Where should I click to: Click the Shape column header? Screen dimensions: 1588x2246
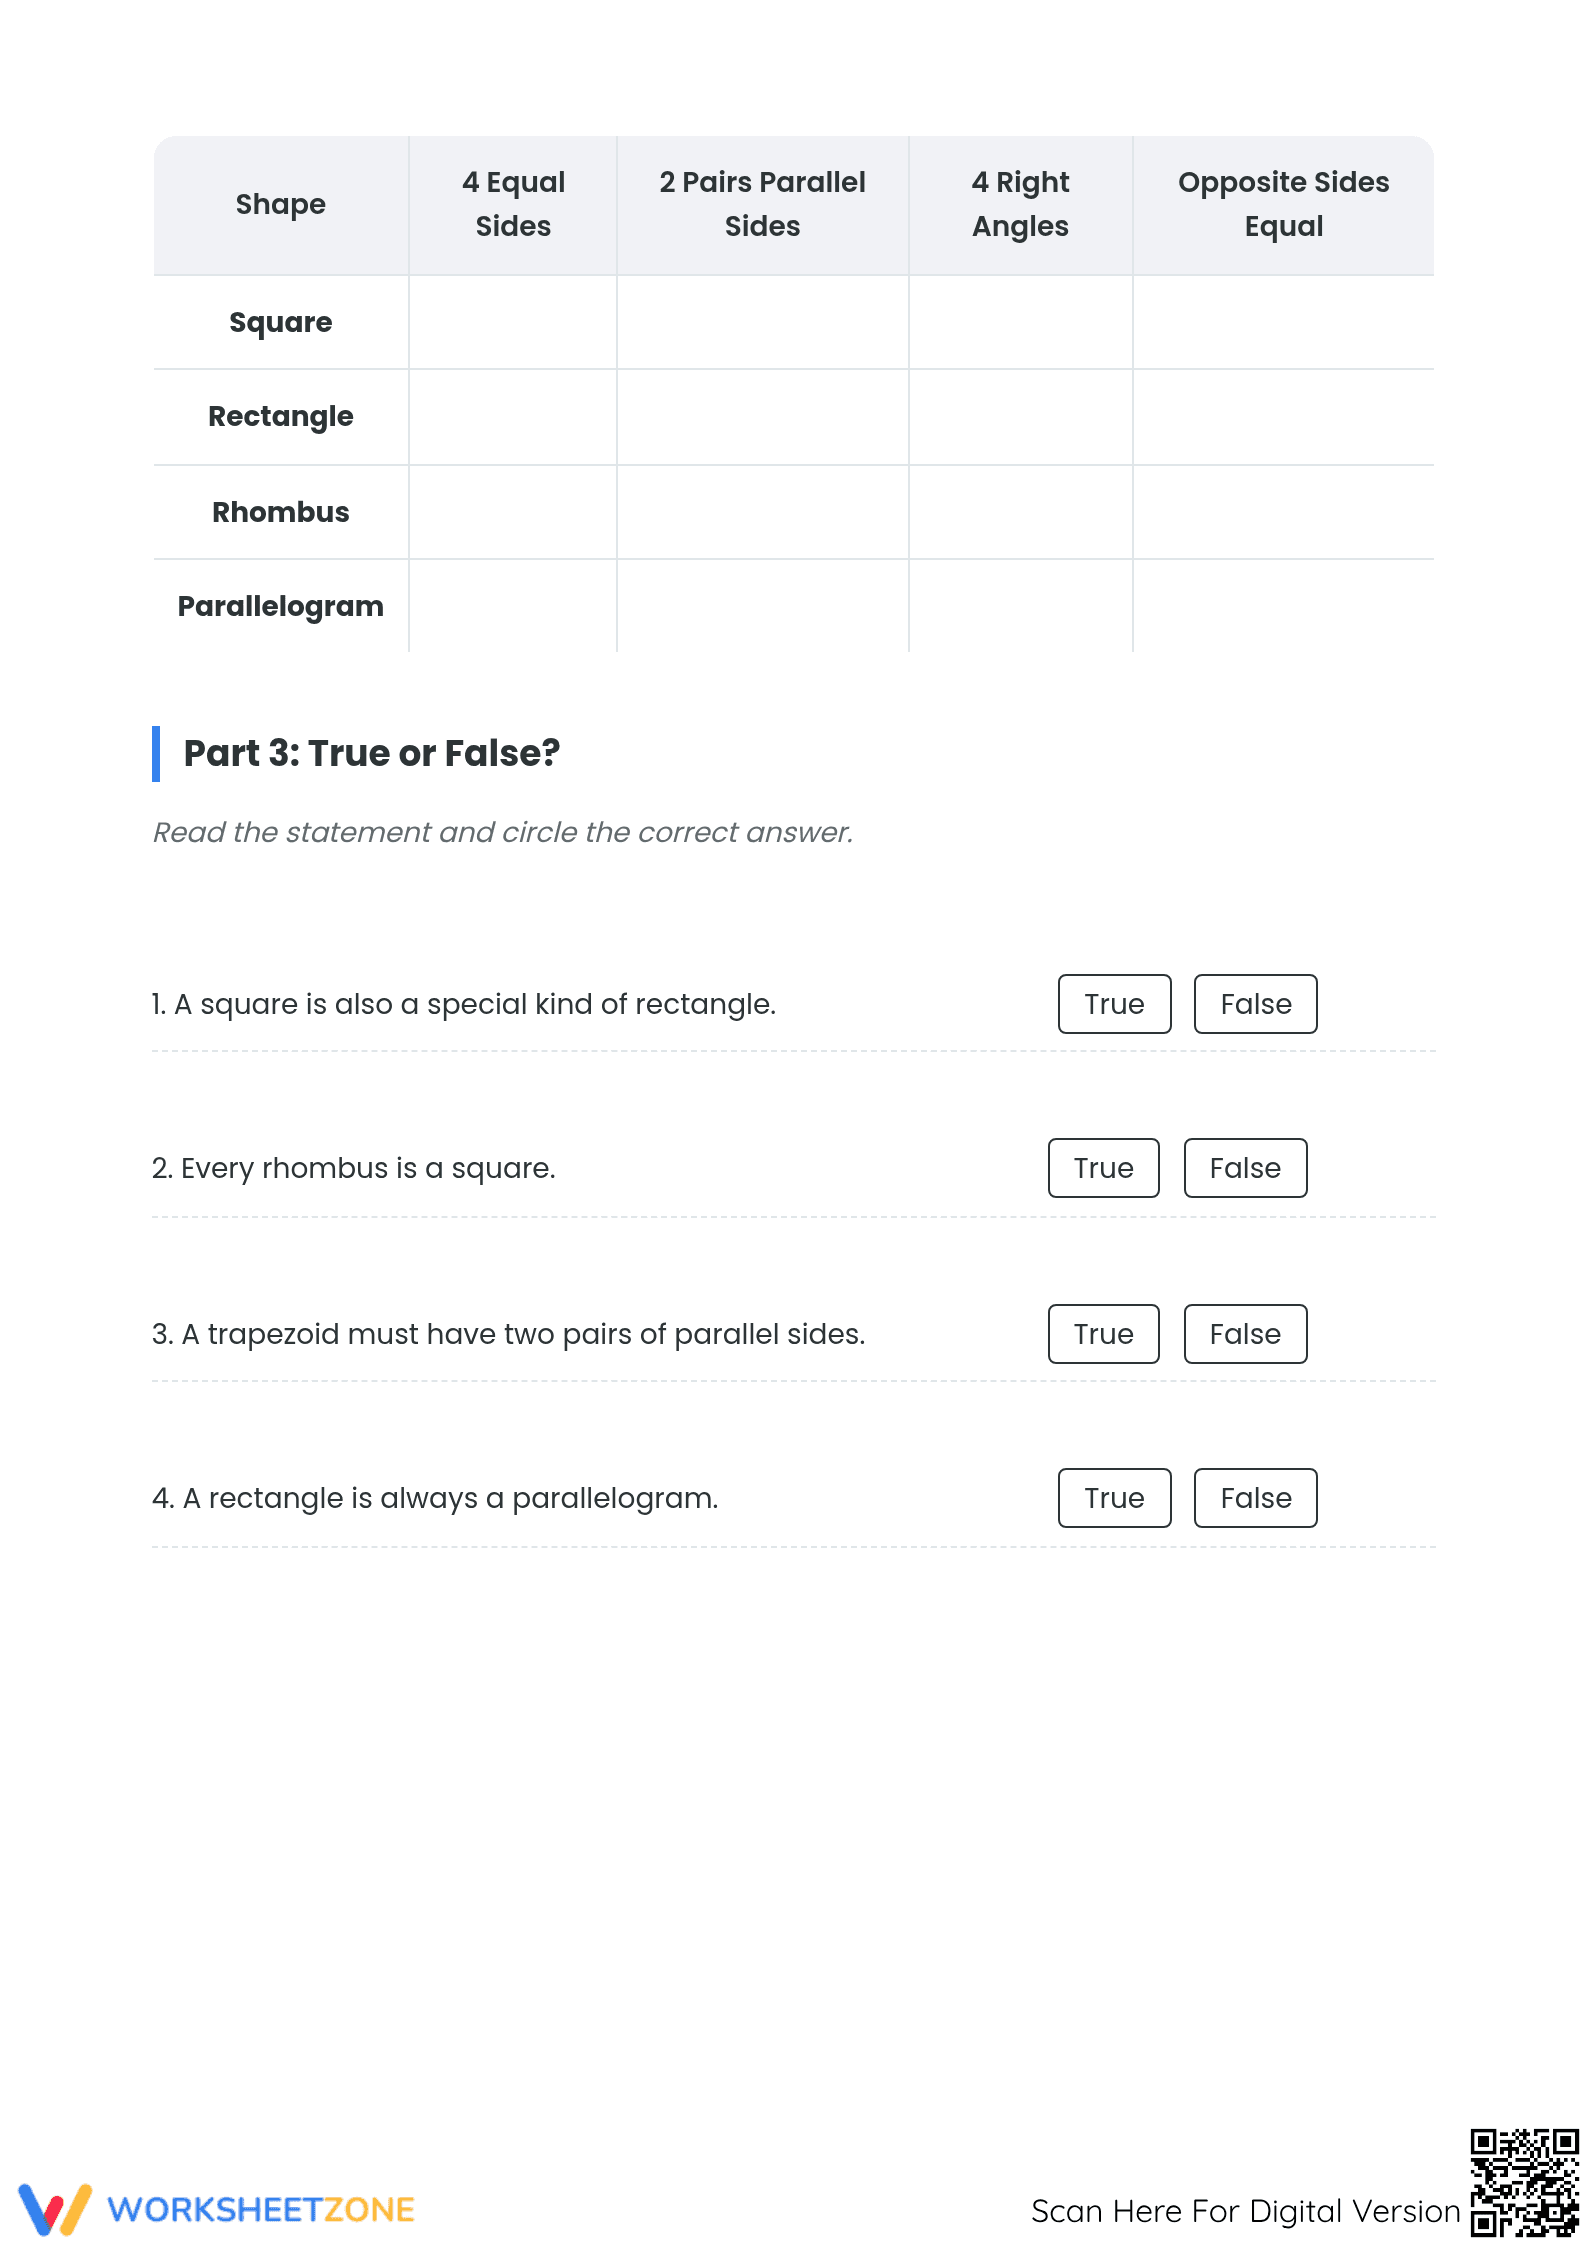tap(281, 205)
